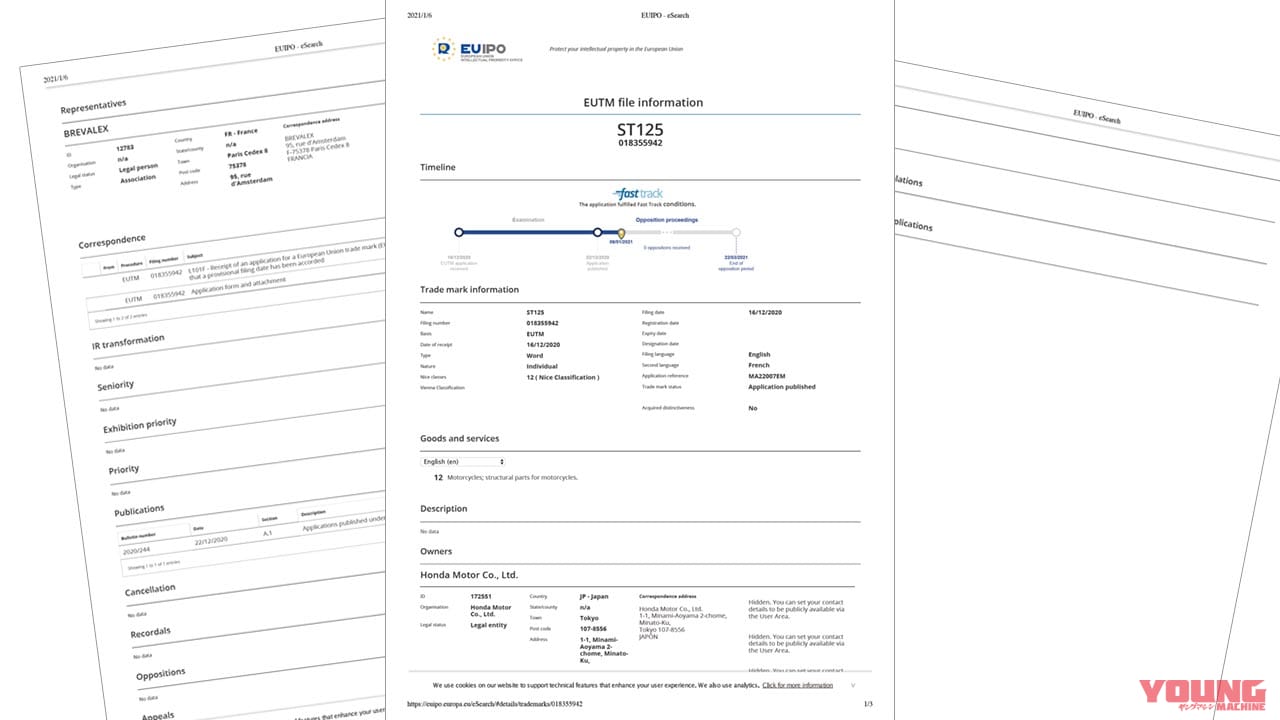Click the Opposition proceedings label
Screen dimensions: 1280x720
tap(666, 219)
